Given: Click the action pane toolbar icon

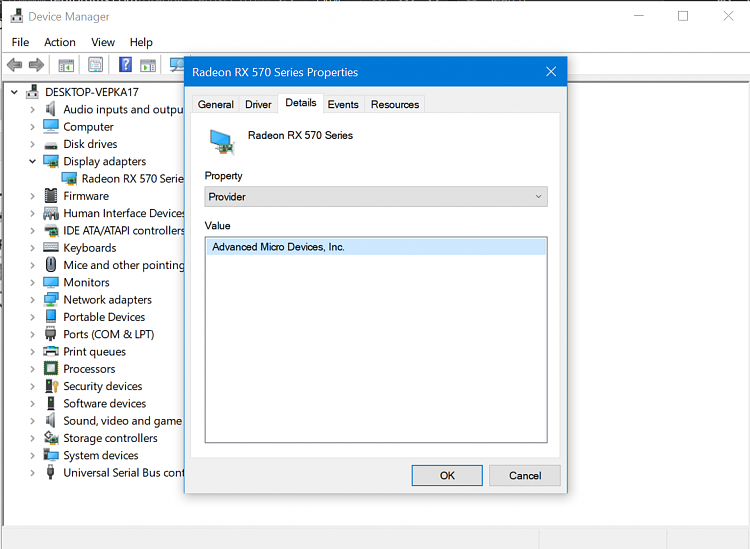Looking at the screenshot, I should [148, 65].
